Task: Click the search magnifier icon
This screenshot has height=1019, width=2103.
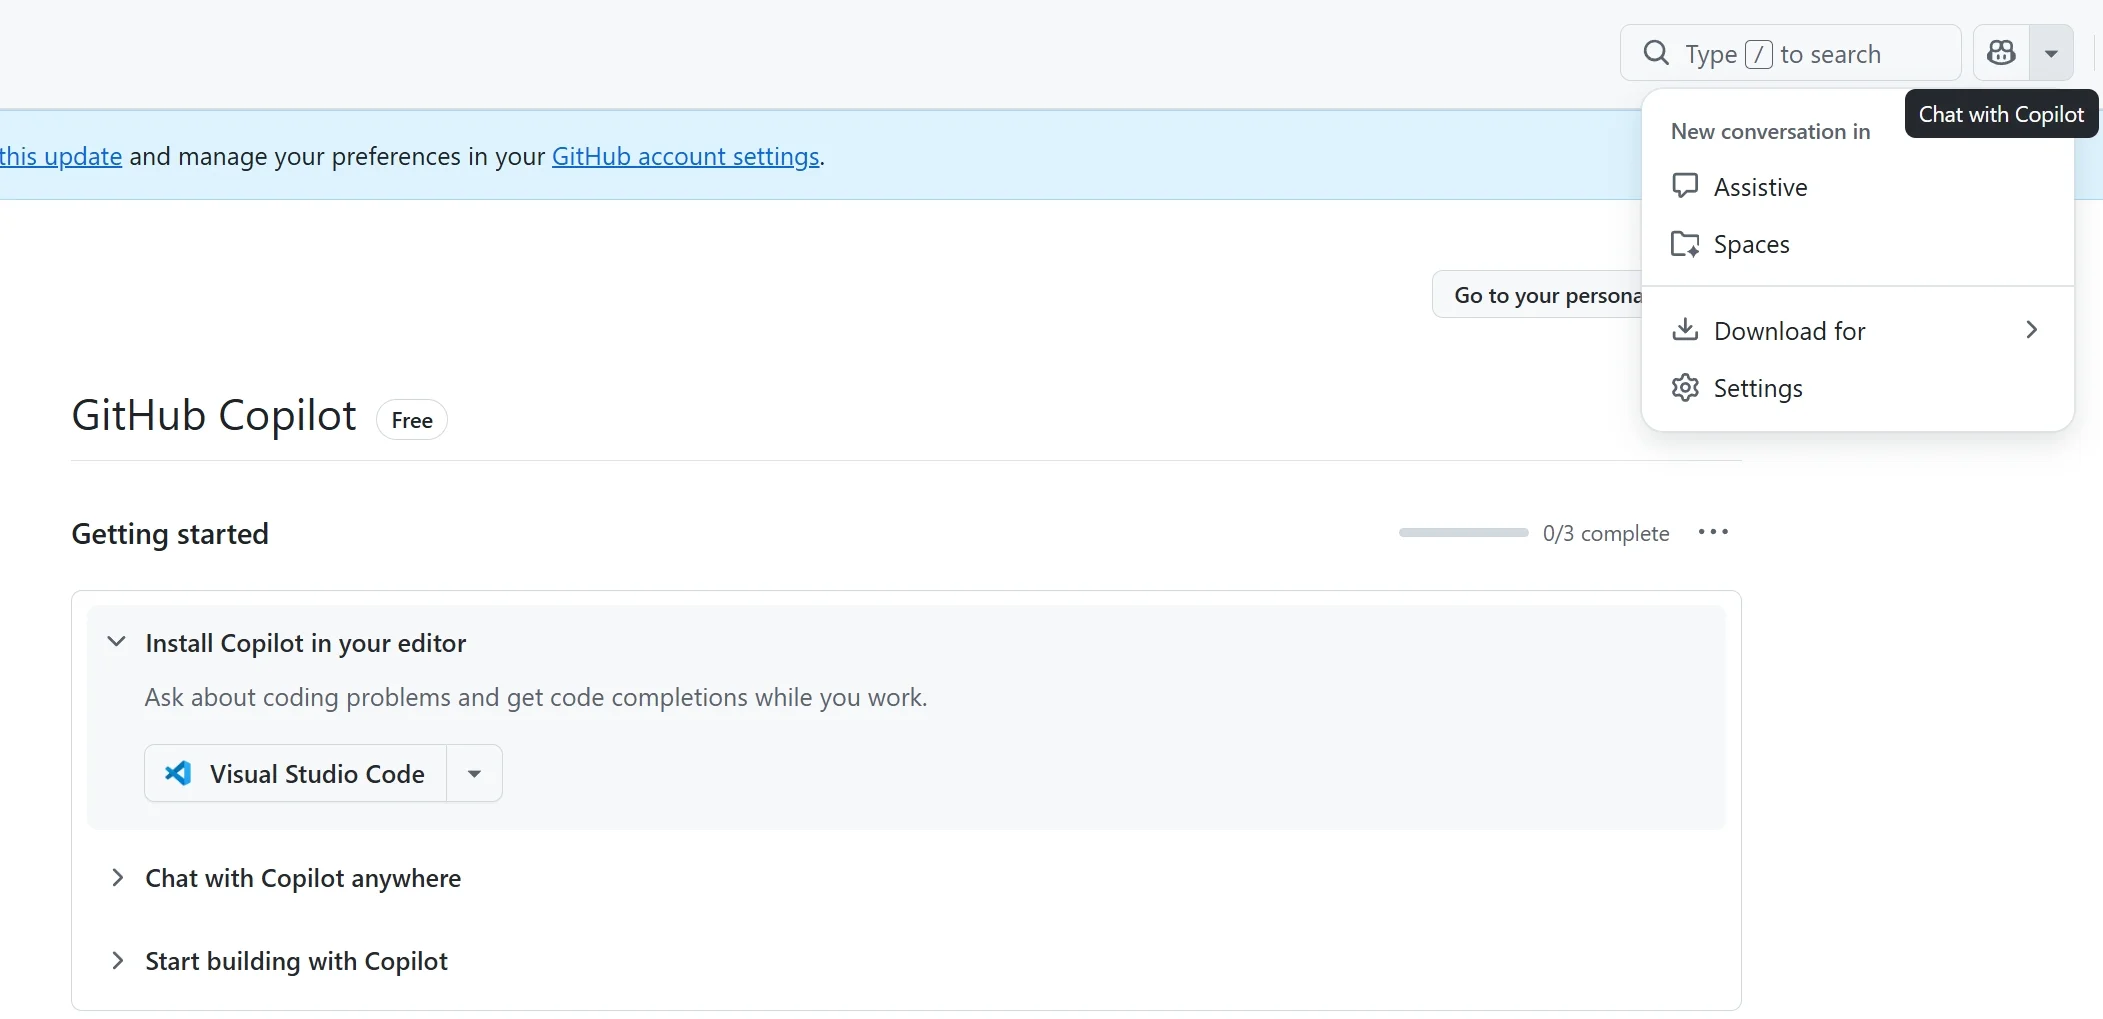Action: point(1656,52)
